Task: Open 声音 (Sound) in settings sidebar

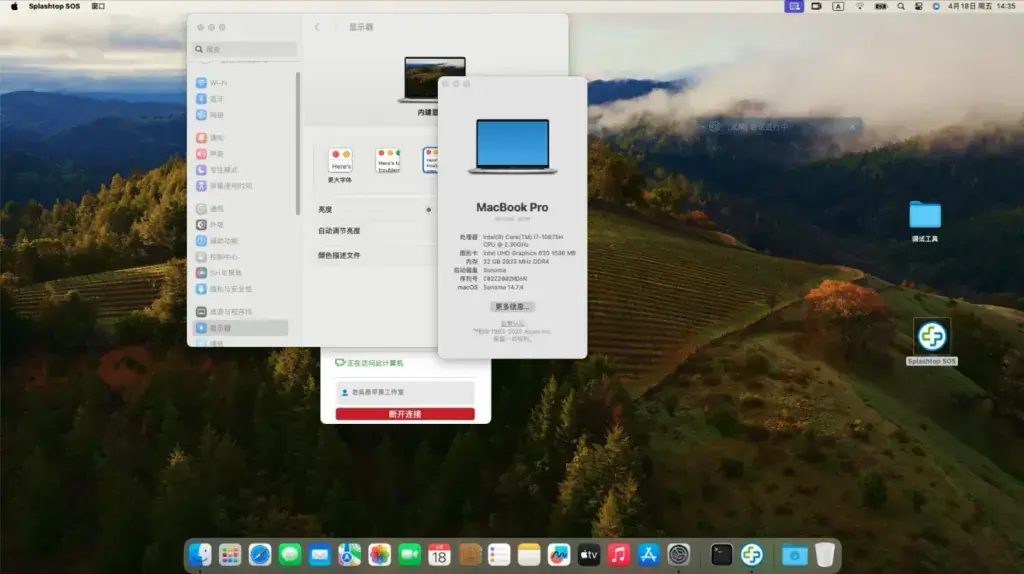Action: pyautogui.click(x=210, y=153)
